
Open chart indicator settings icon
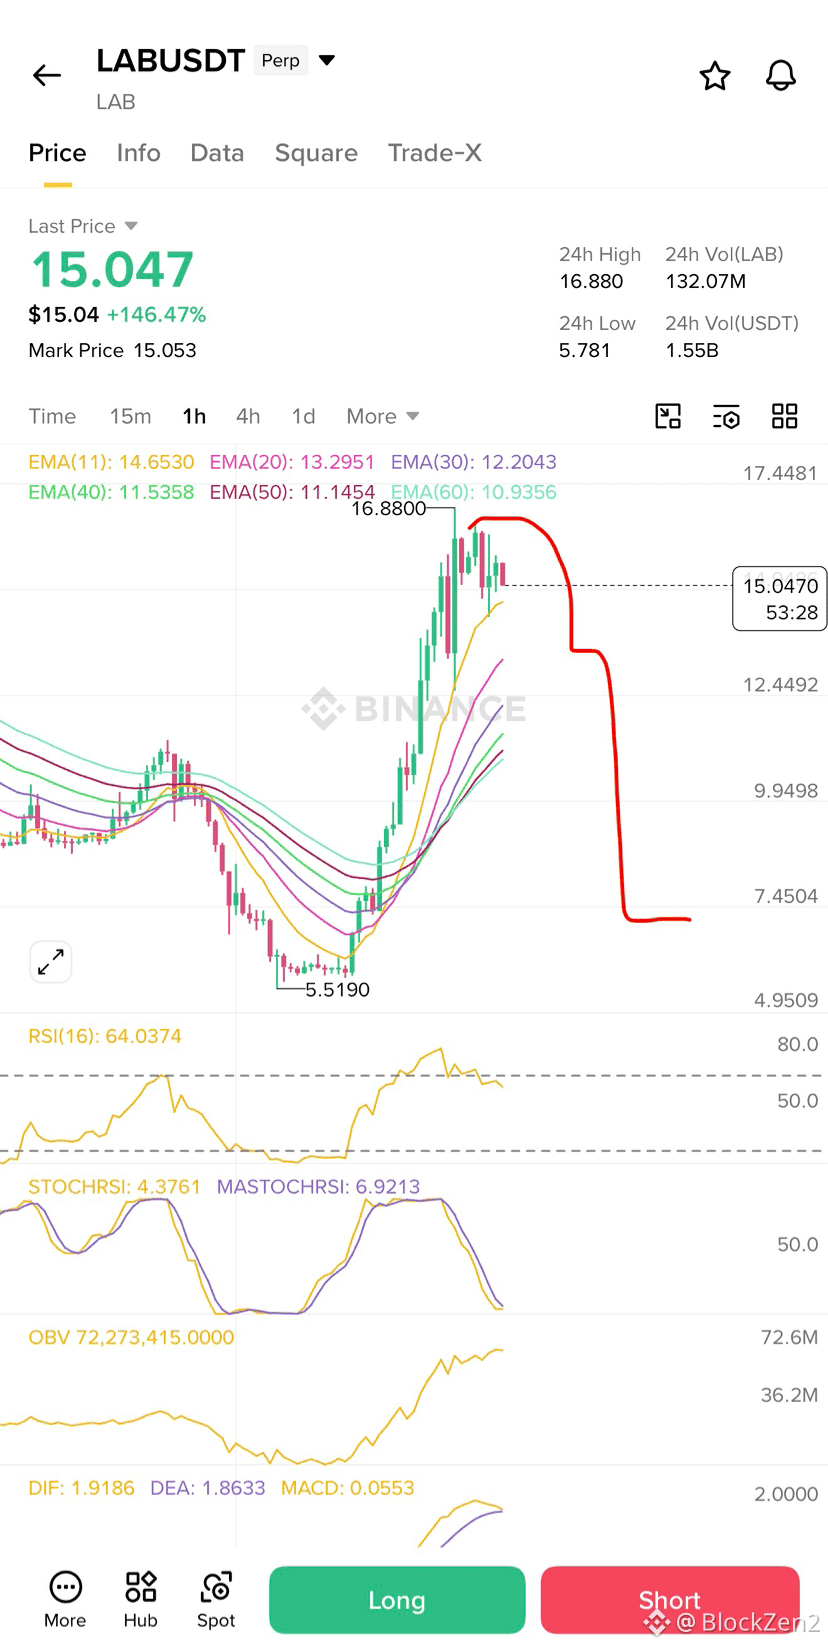tap(726, 417)
